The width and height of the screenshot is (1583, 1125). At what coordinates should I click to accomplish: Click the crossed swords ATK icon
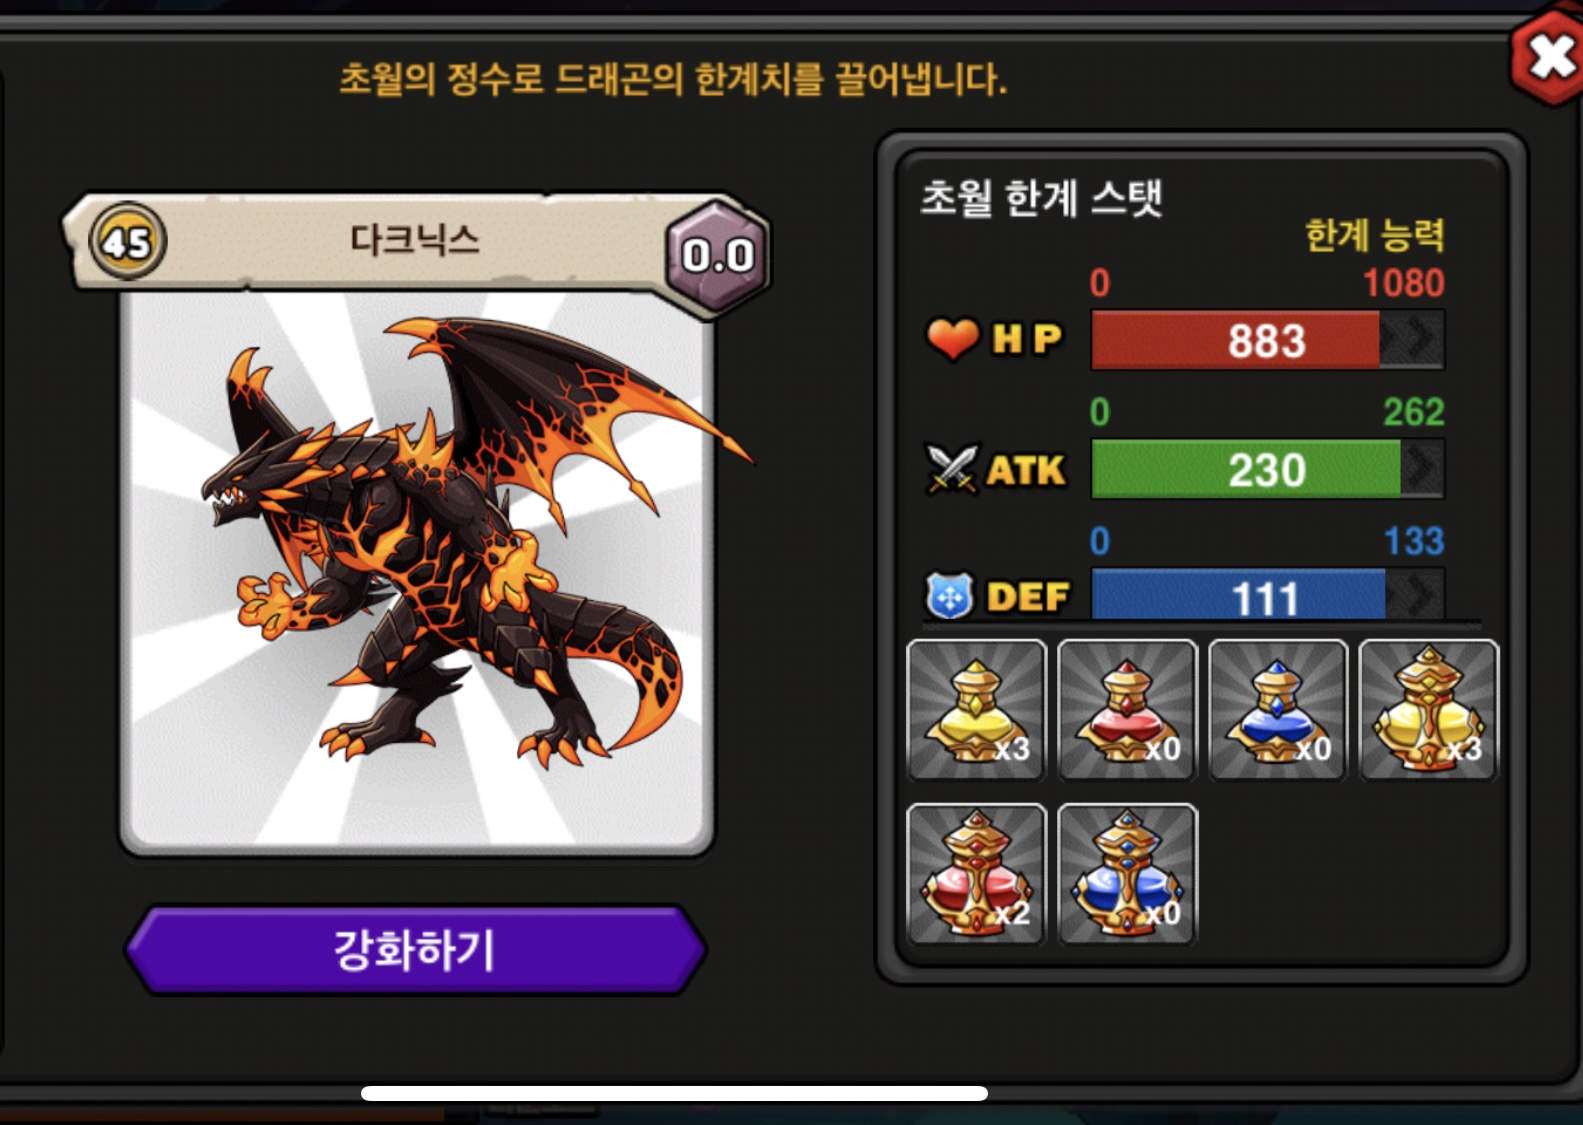click(951, 469)
